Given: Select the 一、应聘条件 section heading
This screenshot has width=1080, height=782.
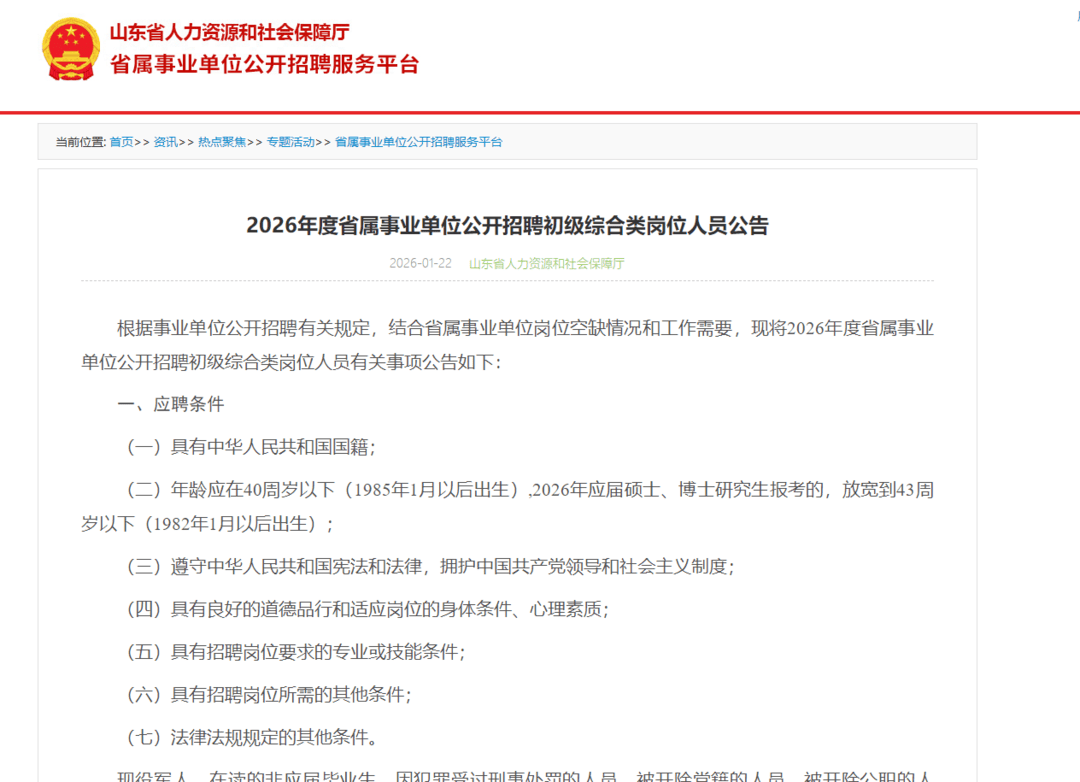Looking at the screenshot, I should point(171,404).
